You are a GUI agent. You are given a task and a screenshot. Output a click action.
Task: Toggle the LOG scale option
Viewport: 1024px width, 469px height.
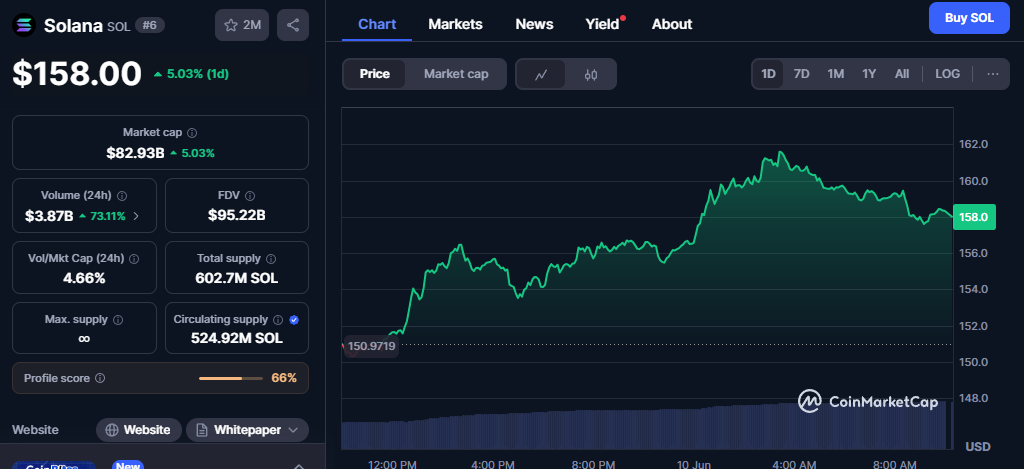947,74
